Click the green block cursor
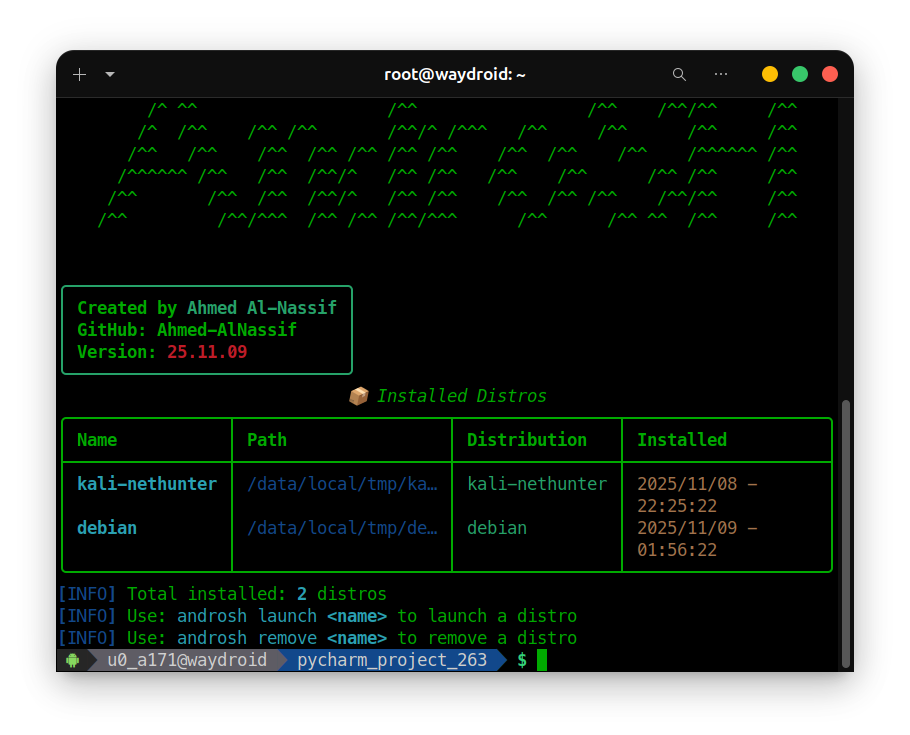The image size is (910, 735). 541,660
